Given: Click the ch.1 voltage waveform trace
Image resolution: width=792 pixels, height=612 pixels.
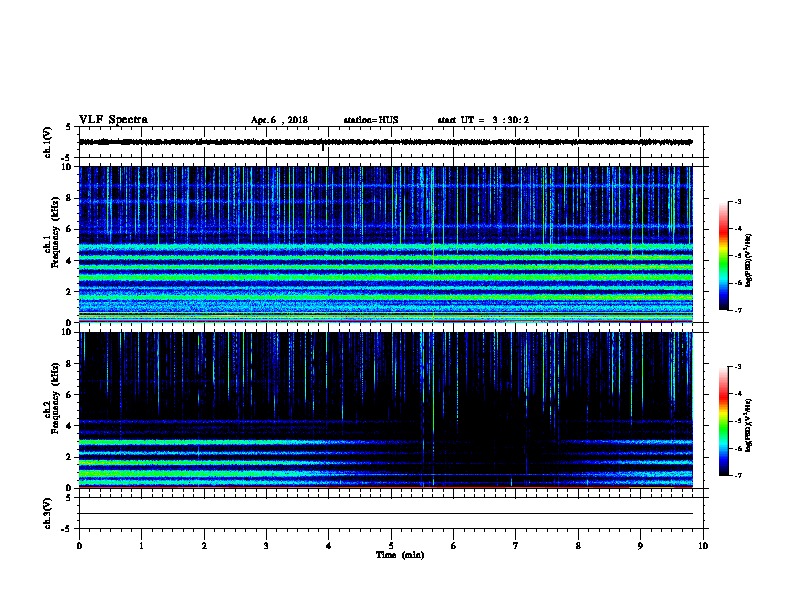Looking at the screenshot, I should point(386,142).
